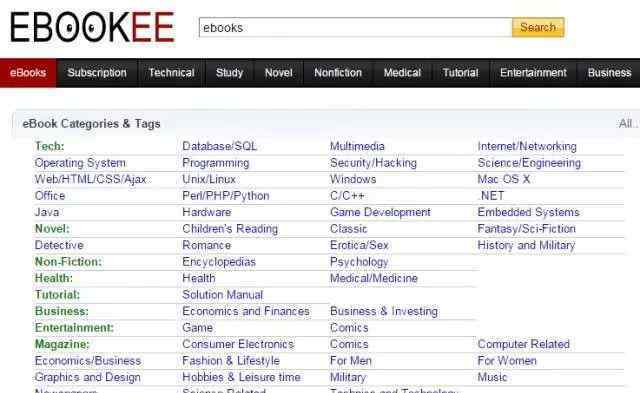Open the Game category link
Image resolution: width=640 pixels, height=393 pixels.
coord(198,327)
